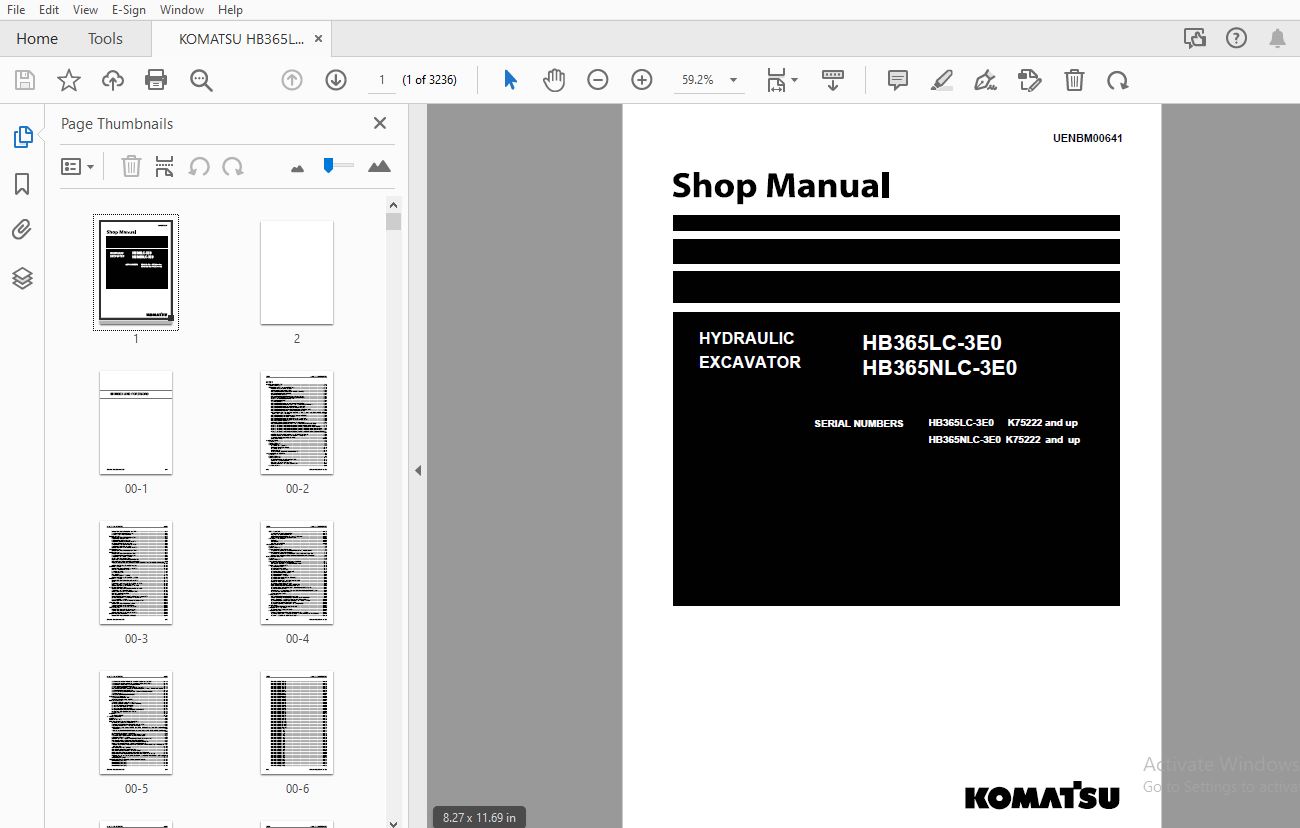The height and width of the screenshot is (828, 1300).
Task: Select thumbnail page 00-4
Action: (297, 573)
